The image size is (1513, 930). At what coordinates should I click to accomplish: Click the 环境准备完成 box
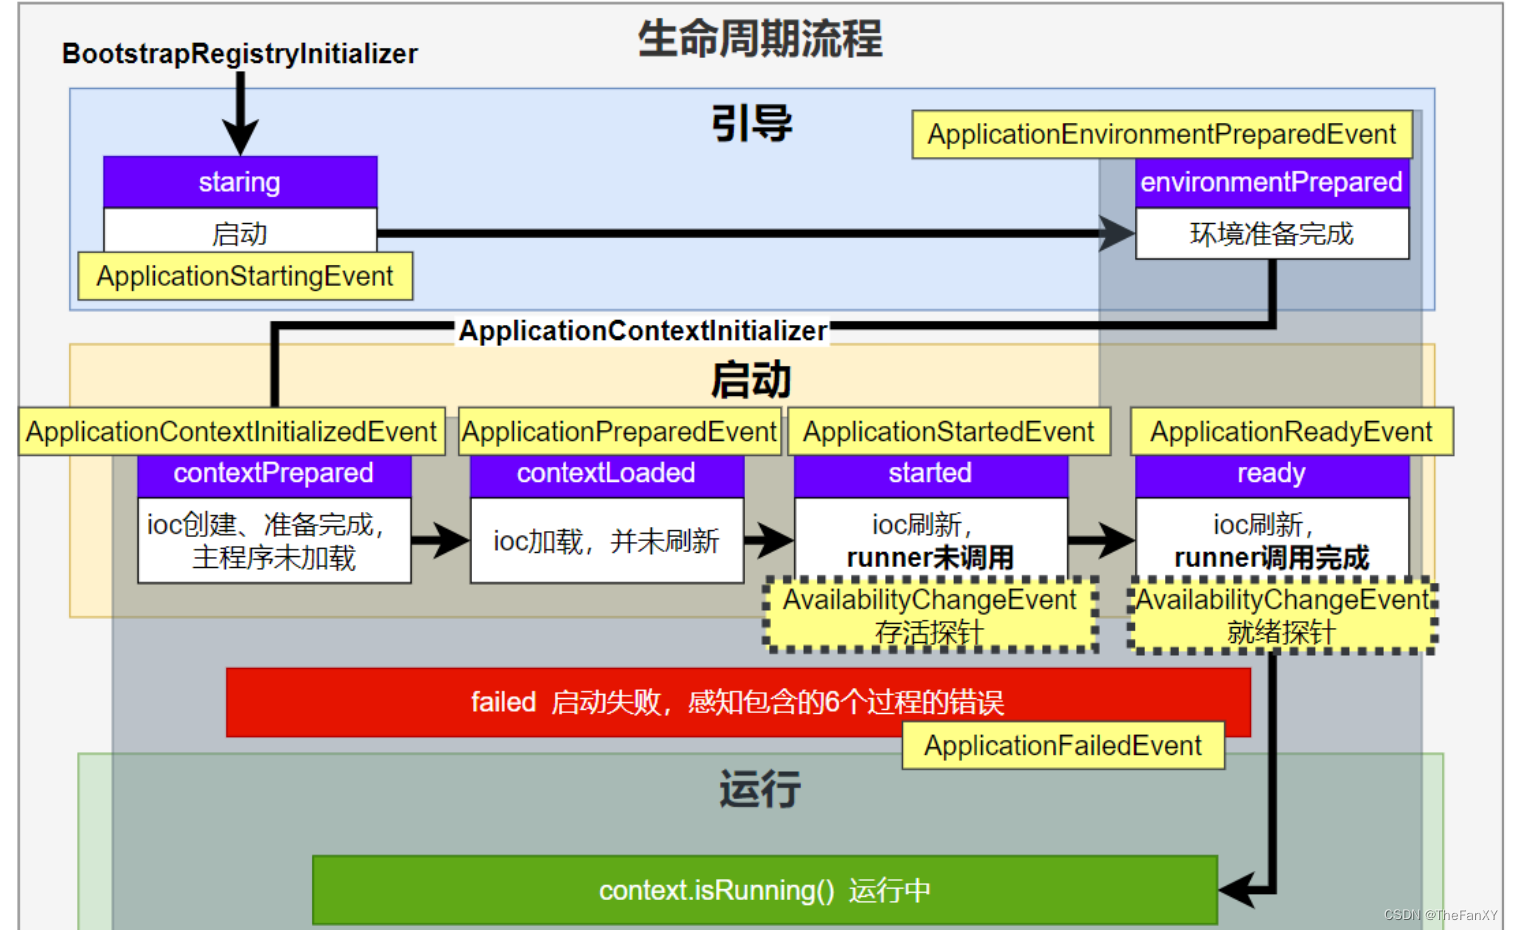coord(1272,233)
